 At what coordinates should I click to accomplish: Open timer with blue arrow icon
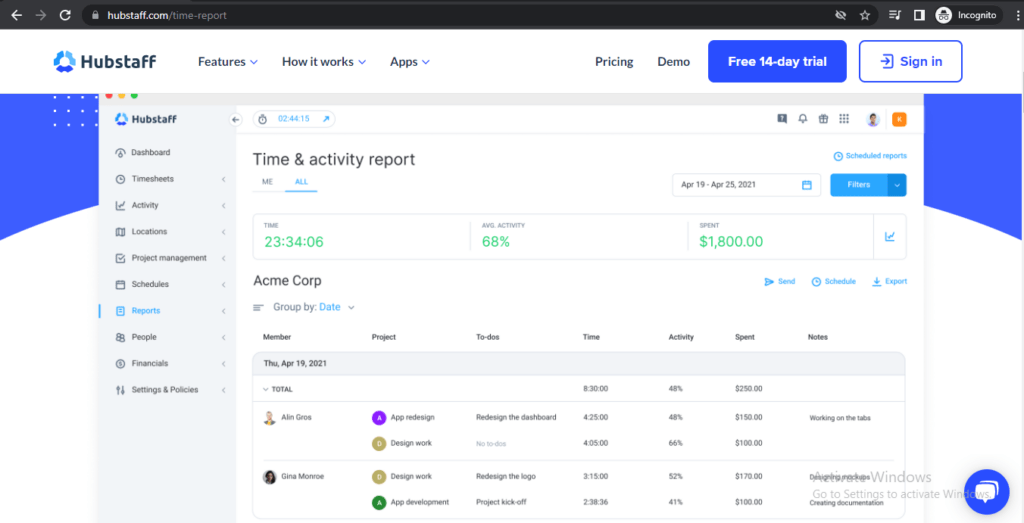(327, 119)
